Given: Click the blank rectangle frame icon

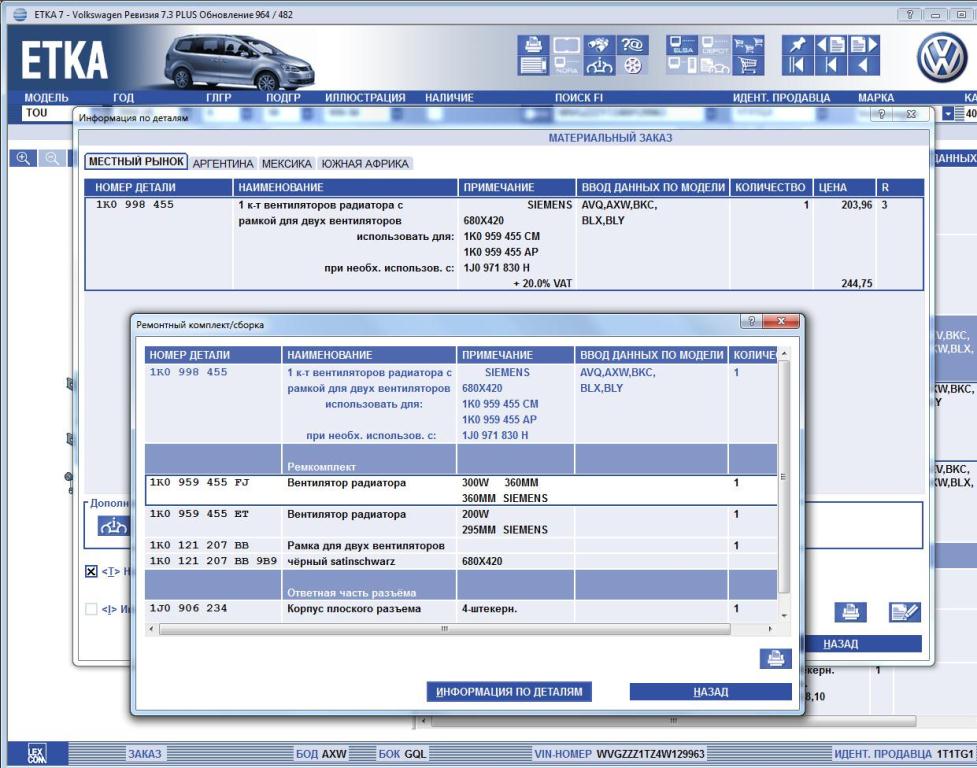Looking at the screenshot, I should click(x=566, y=45).
